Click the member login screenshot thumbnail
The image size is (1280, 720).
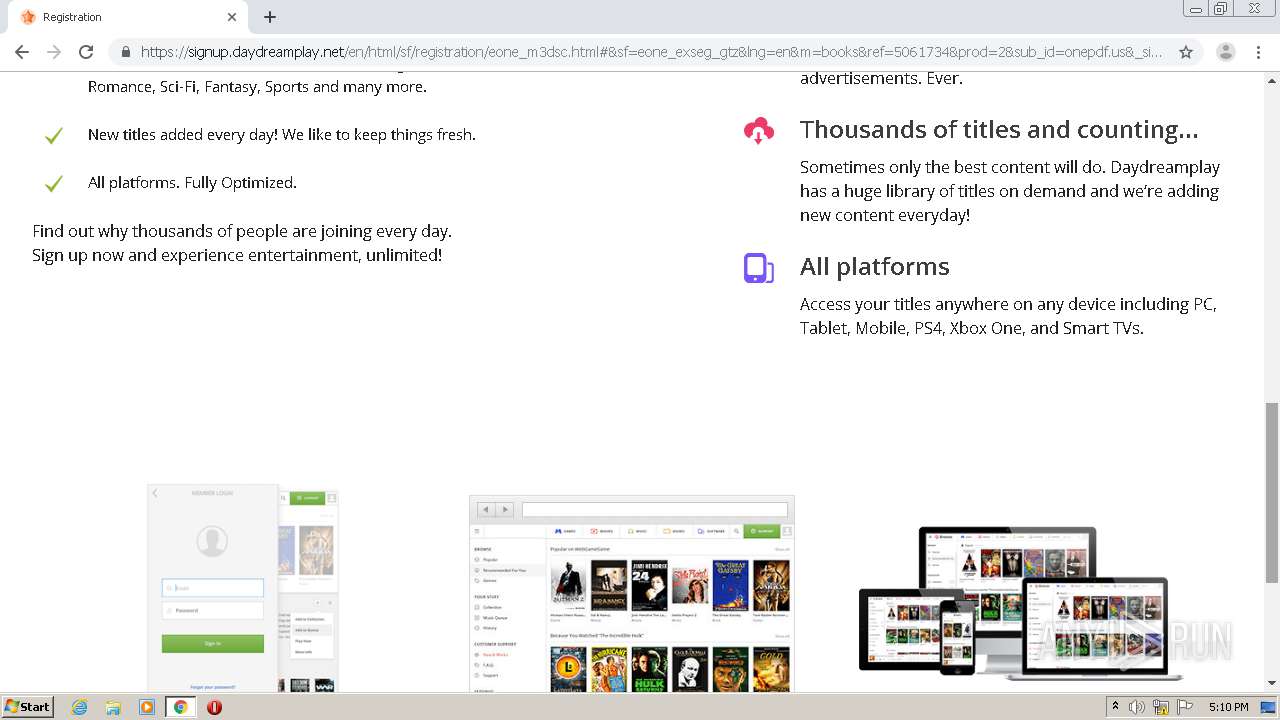click(243, 588)
